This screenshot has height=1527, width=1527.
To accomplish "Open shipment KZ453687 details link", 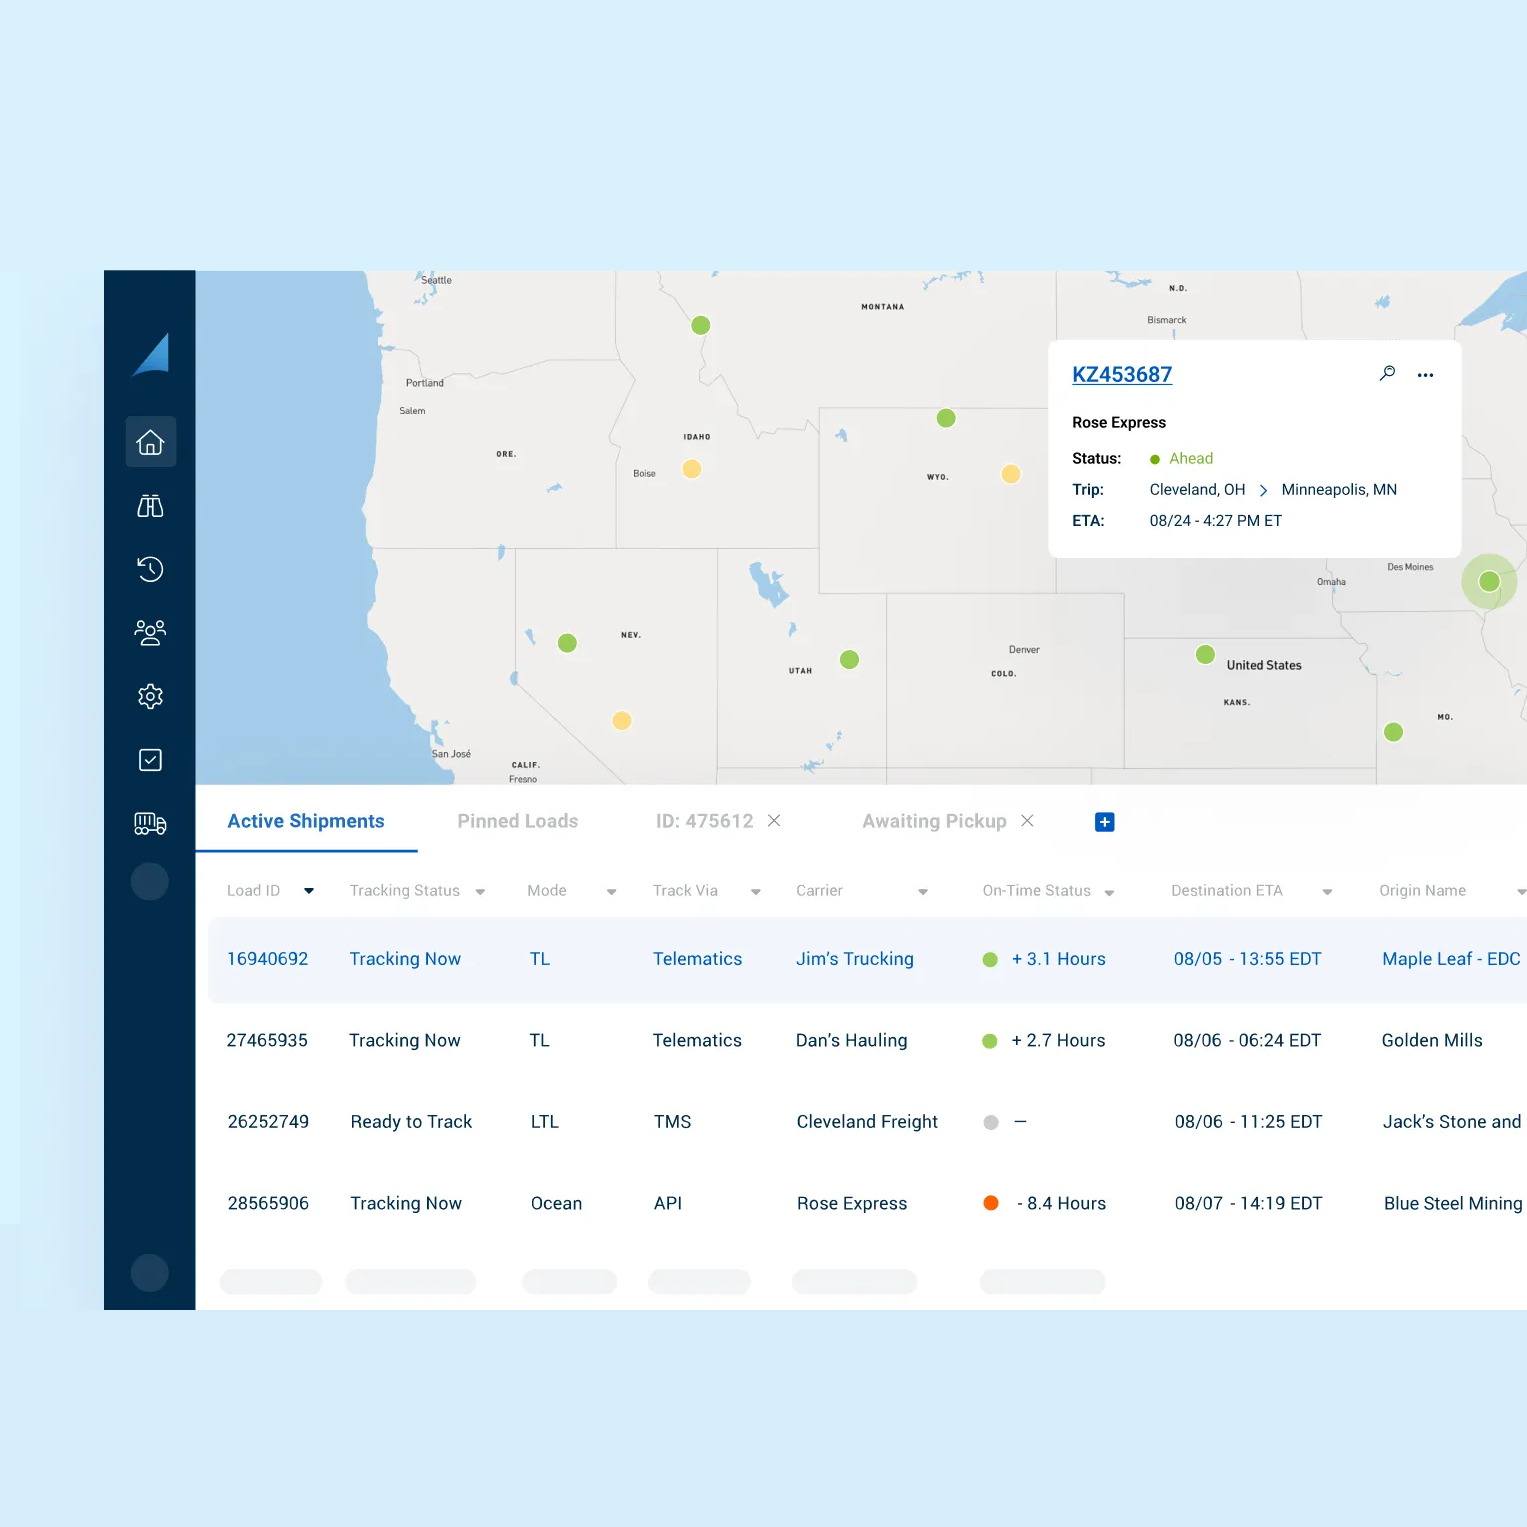I will 1122,374.
